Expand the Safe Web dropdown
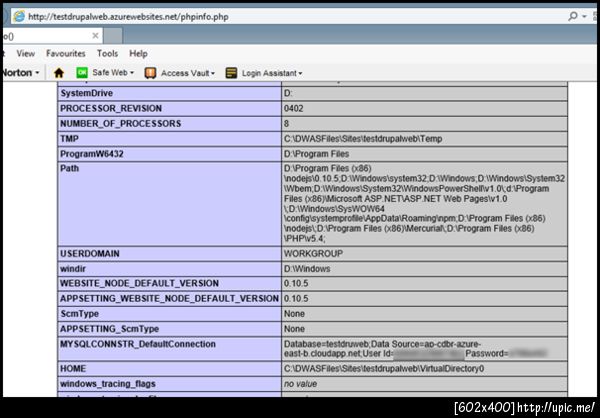 pyautogui.click(x=132, y=73)
